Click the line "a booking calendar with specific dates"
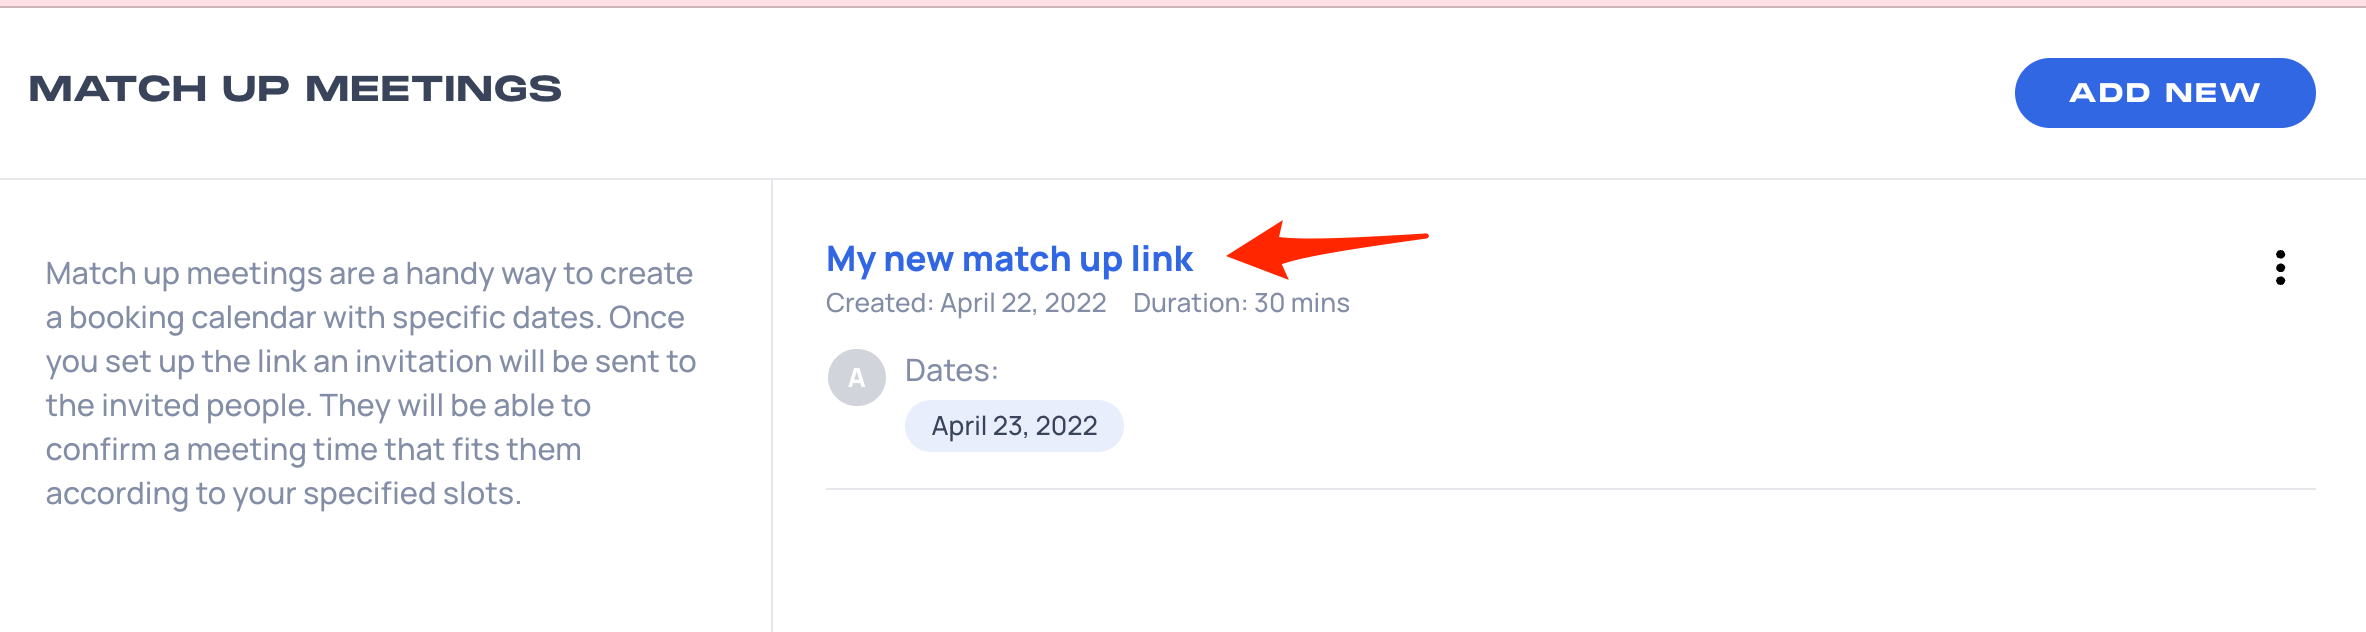This screenshot has width=2366, height=632. coord(365,318)
